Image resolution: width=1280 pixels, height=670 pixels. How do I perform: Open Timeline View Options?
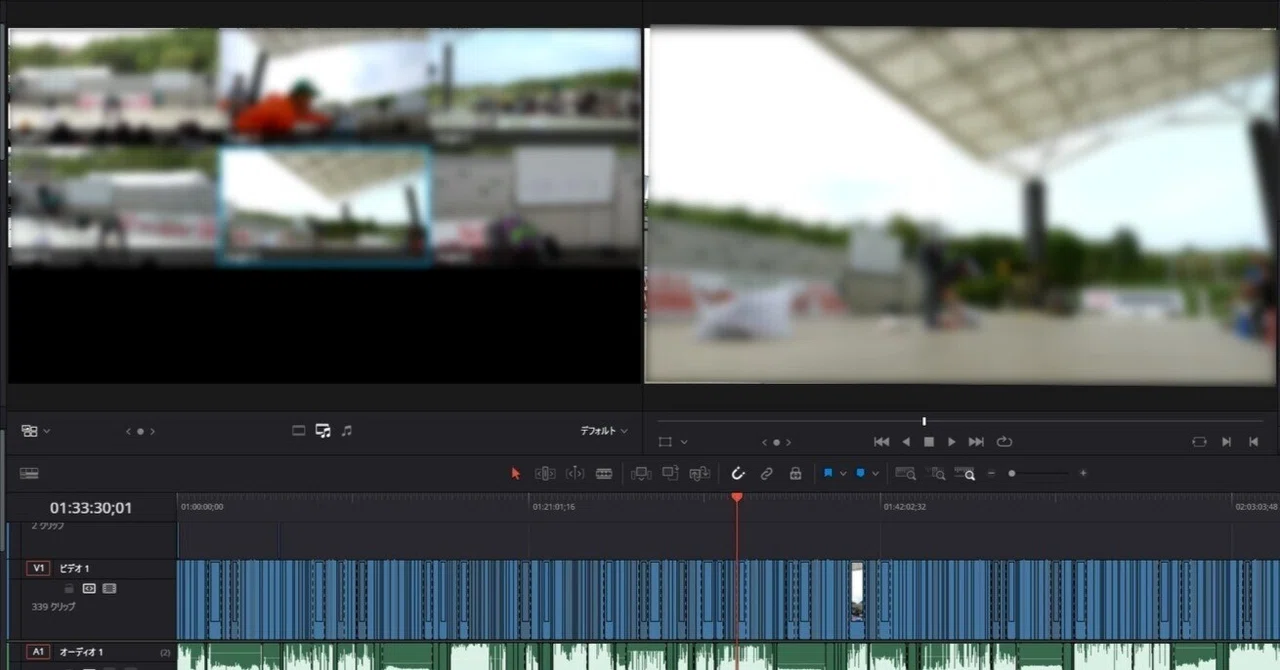[x=29, y=473]
